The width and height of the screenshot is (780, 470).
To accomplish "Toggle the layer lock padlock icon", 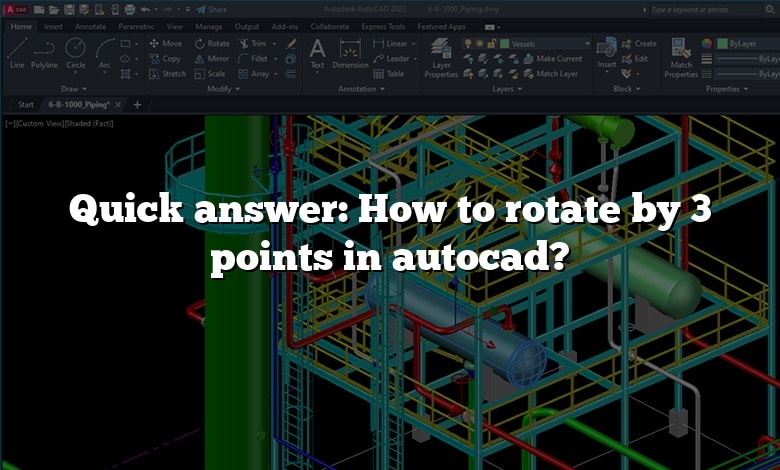I will 493,44.
